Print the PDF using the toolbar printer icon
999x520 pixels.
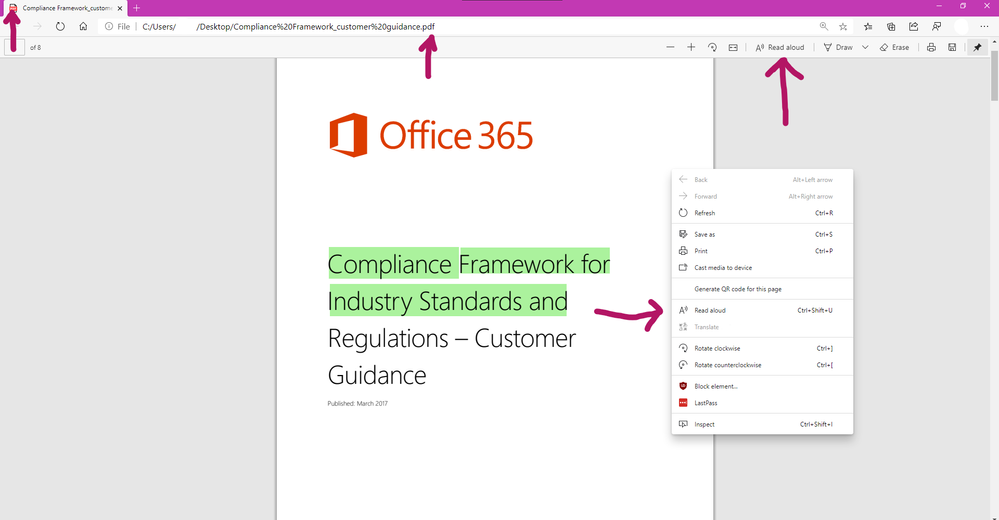click(x=931, y=47)
